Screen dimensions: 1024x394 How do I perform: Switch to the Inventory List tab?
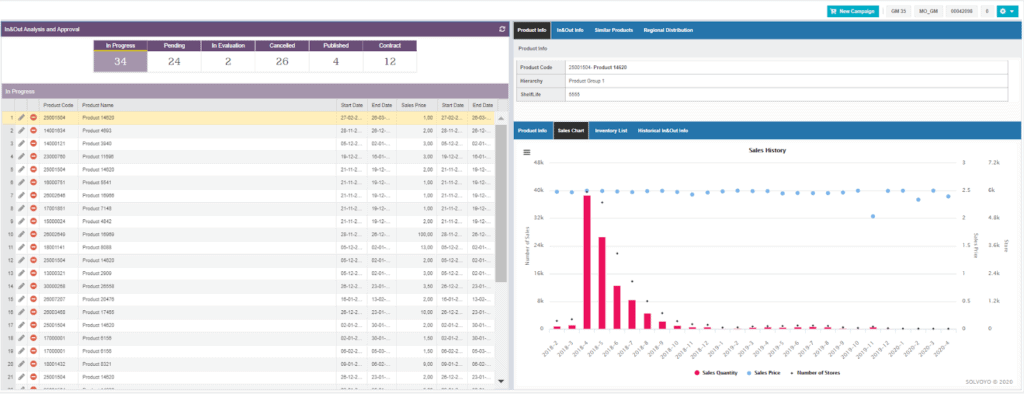coord(611,131)
